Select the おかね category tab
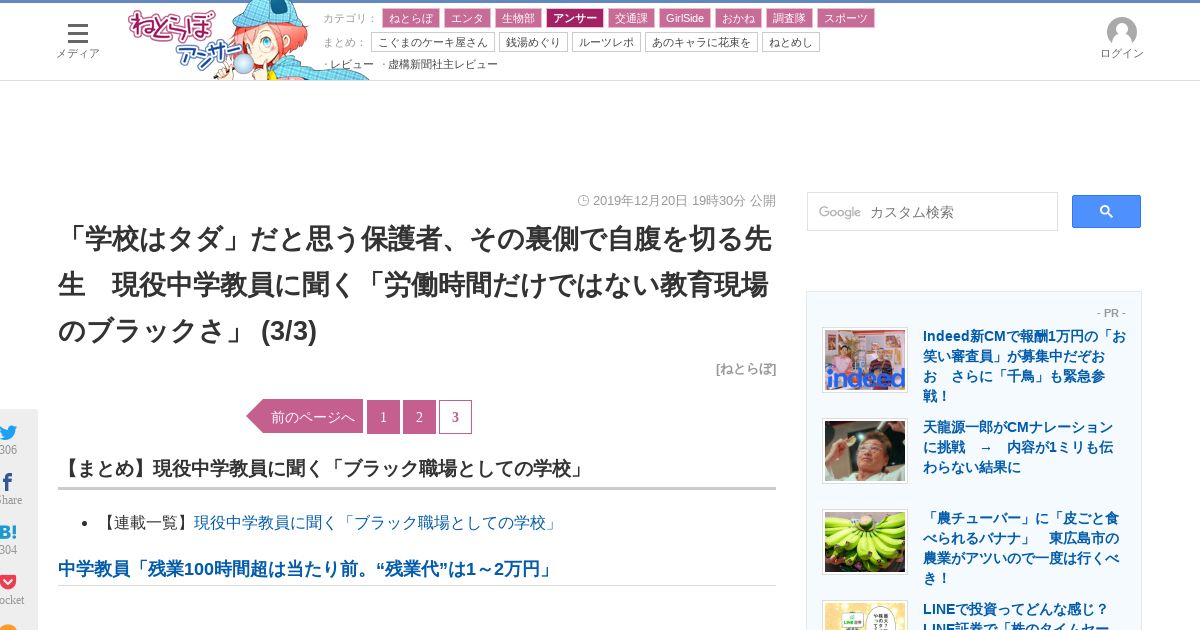The width and height of the screenshot is (1200, 630). coord(738,18)
